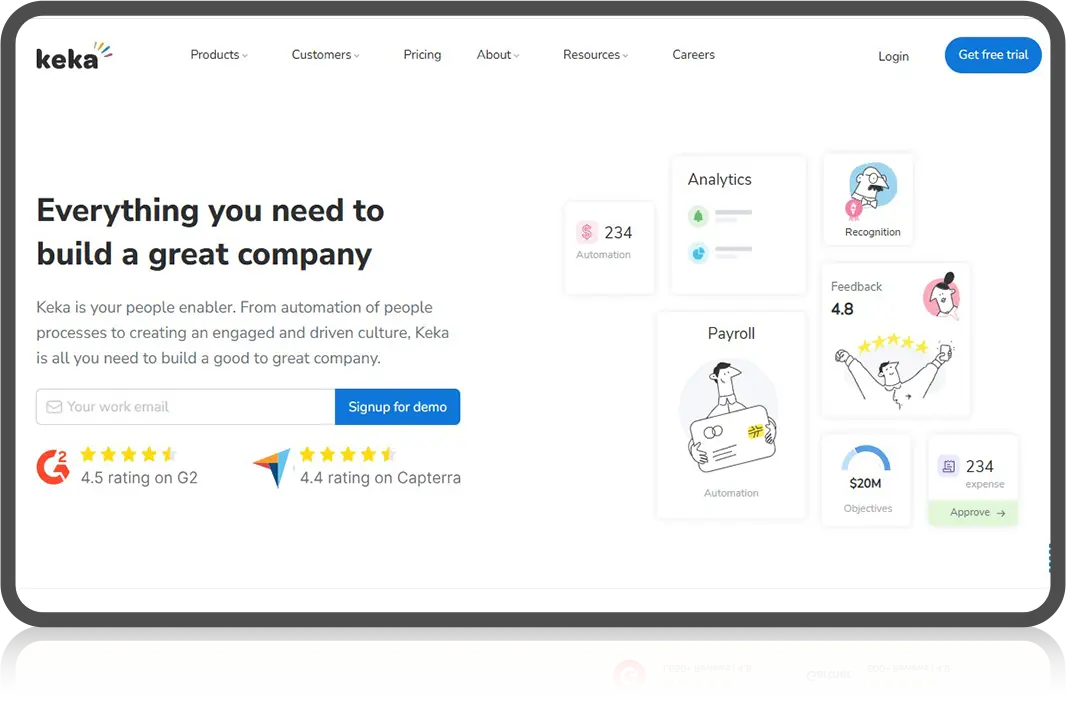The width and height of the screenshot is (1066, 702).
Task: Select the G2 rating icon
Action: coord(52,464)
